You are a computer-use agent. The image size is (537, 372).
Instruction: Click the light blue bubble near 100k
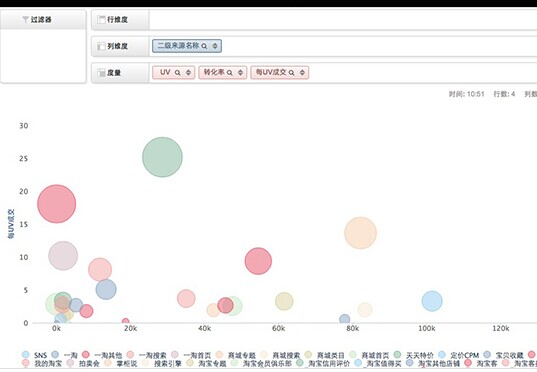click(432, 301)
